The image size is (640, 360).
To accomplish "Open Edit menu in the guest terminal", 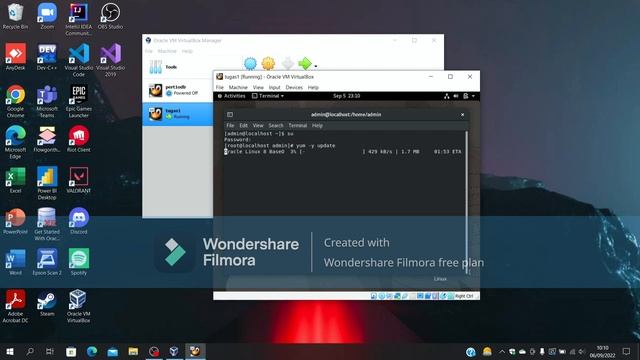I will click(243, 126).
